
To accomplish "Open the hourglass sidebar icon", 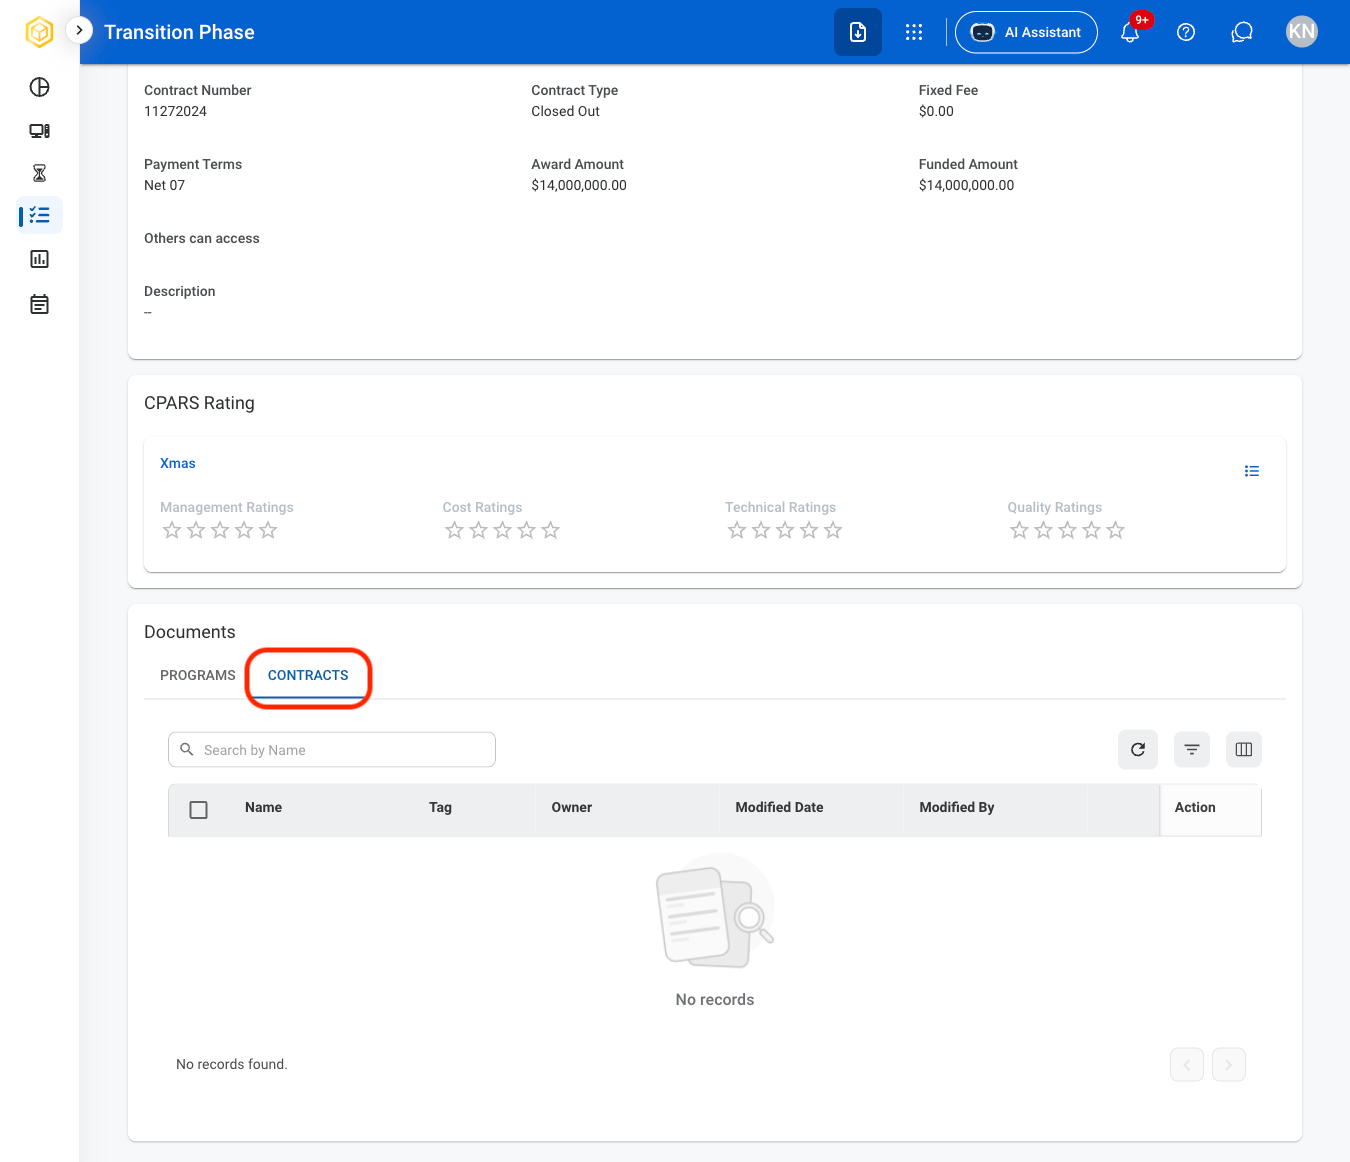I will tap(40, 174).
